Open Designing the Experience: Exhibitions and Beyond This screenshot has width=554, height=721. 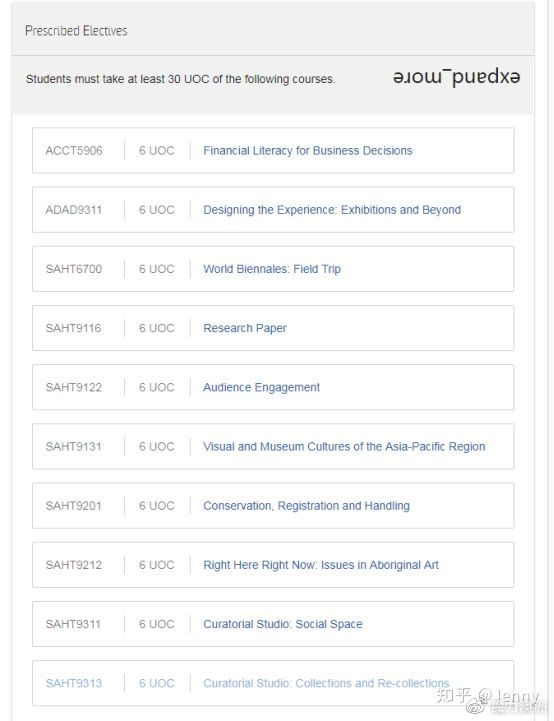(x=332, y=210)
